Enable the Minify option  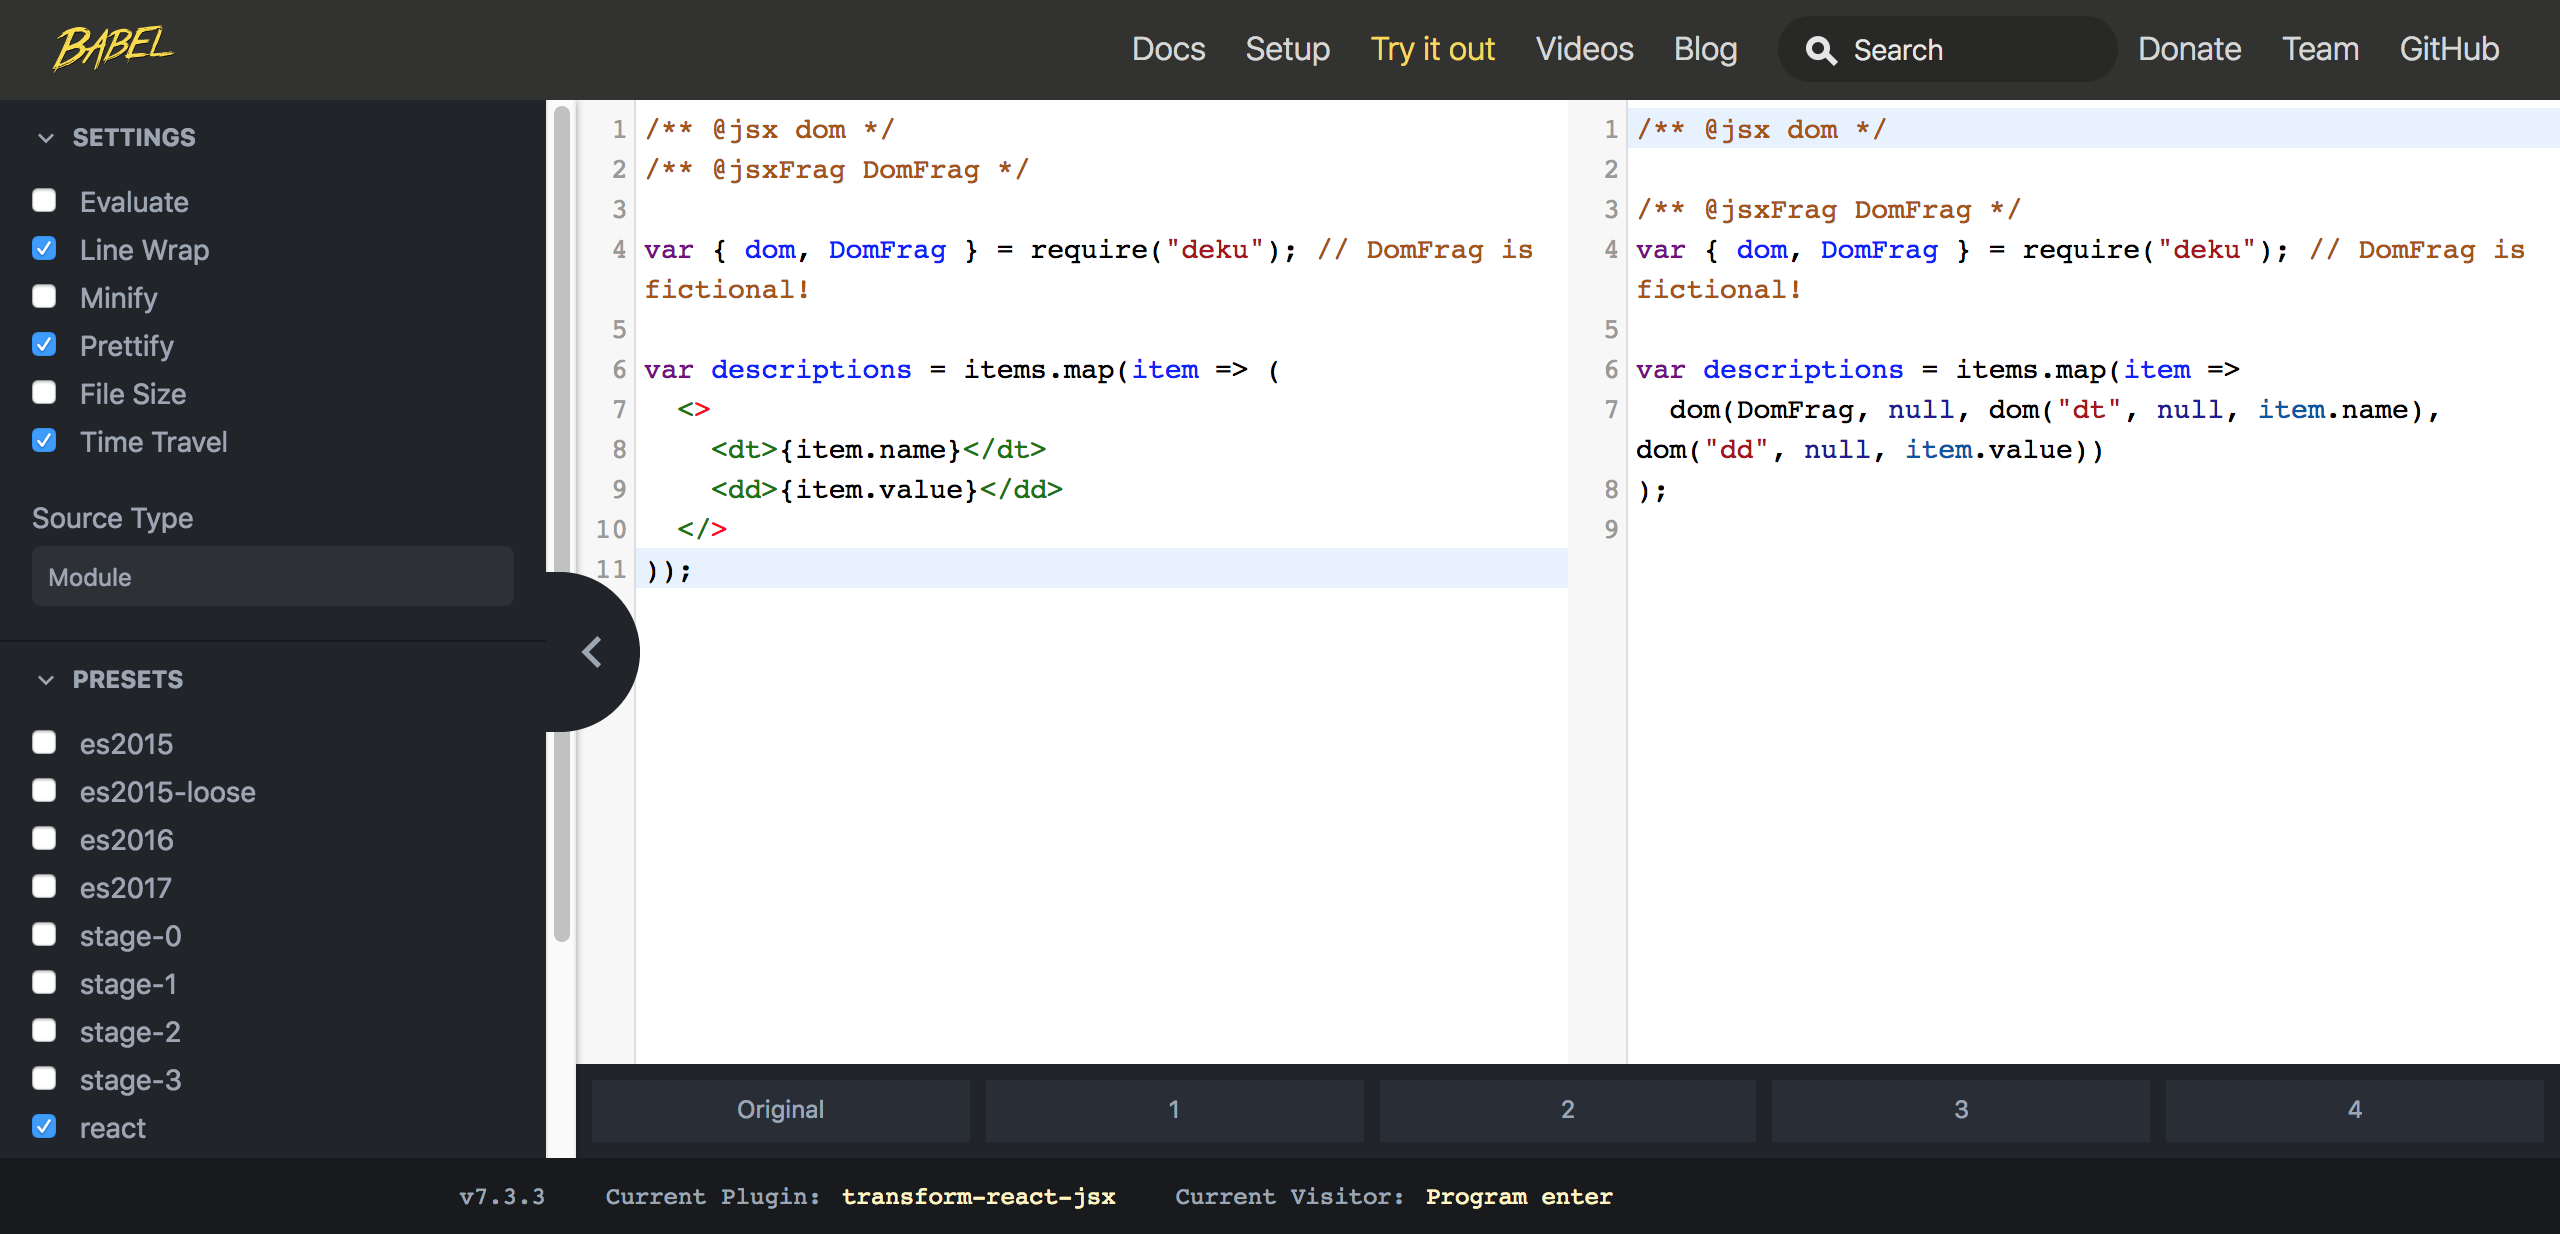tap(44, 296)
